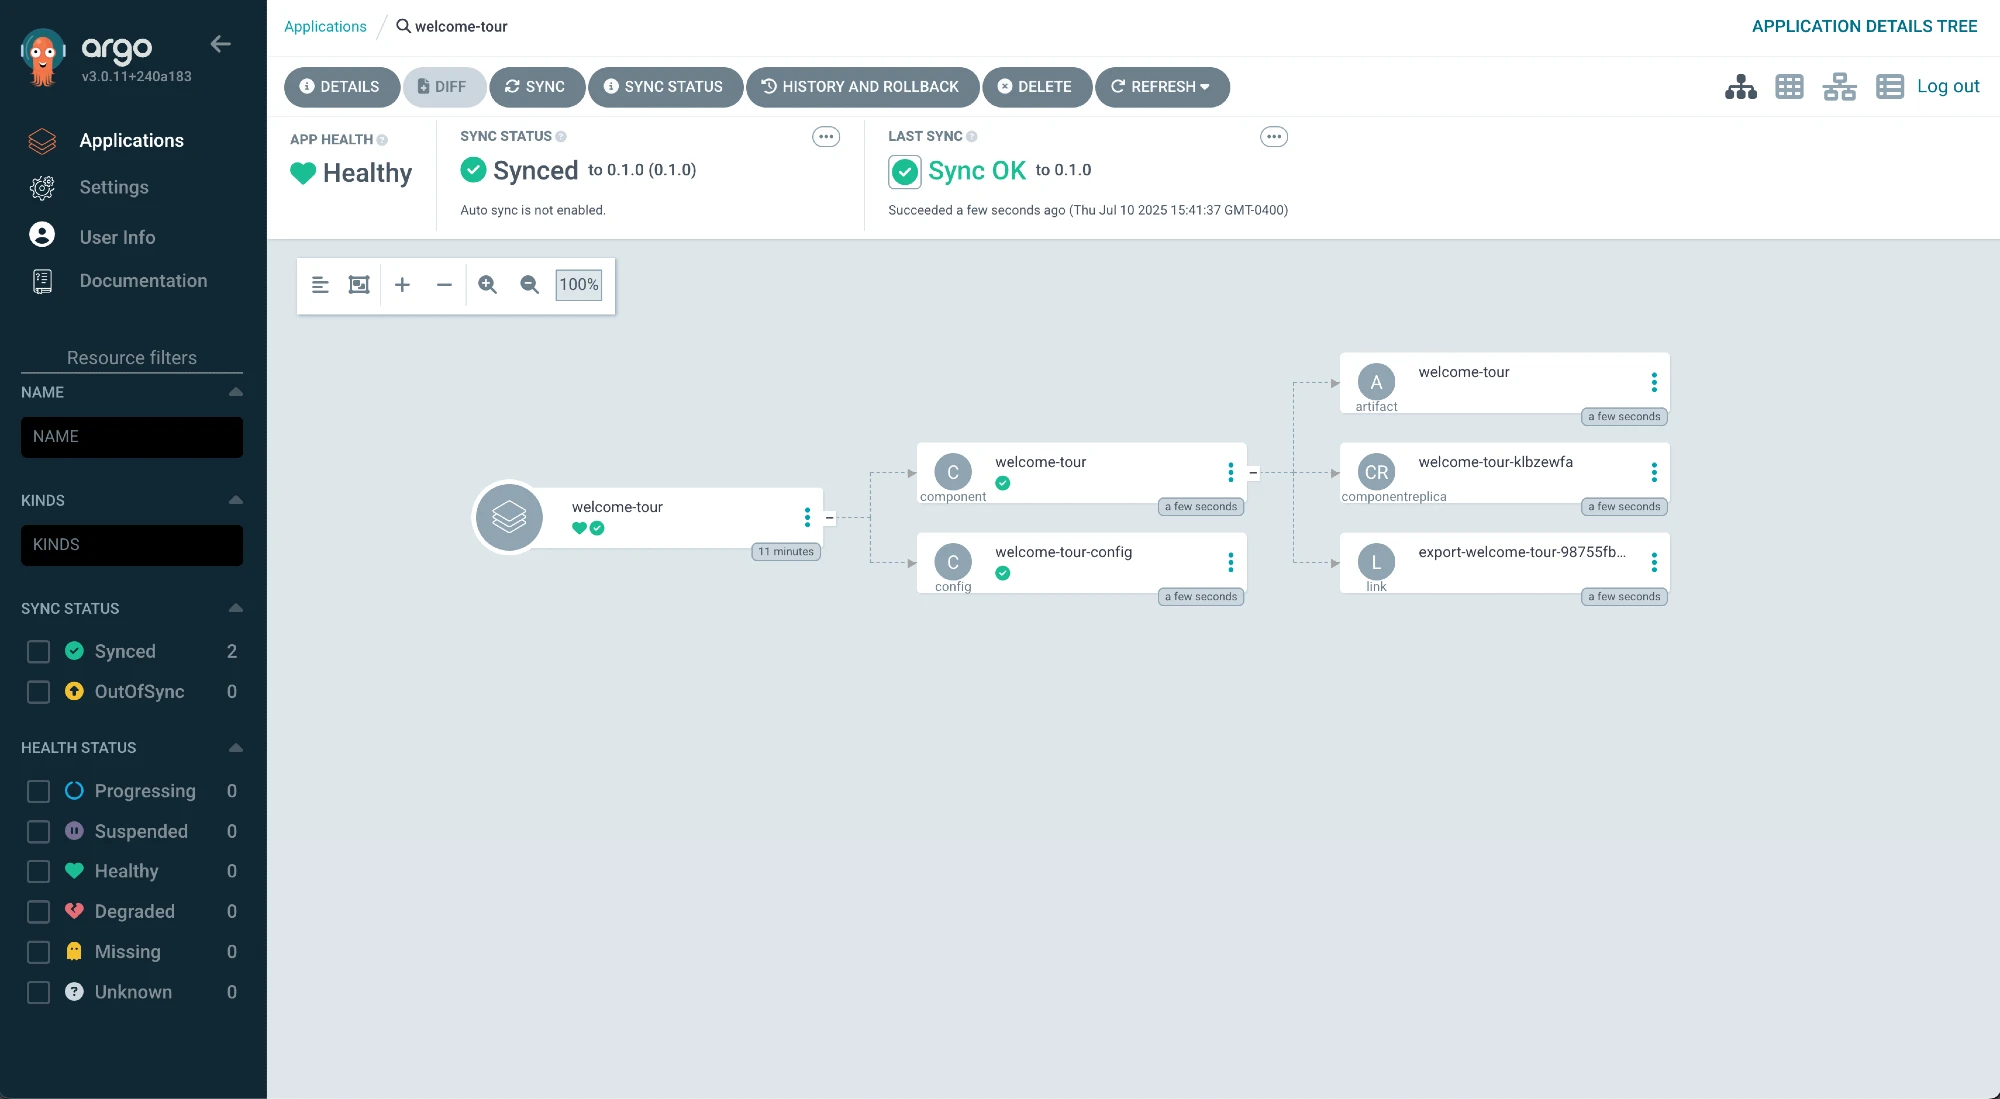Viewport: 2000px width, 1099px height.
Task: Open the menu of the welcome-tour-config node
Action: click(x=1230, y=562)
